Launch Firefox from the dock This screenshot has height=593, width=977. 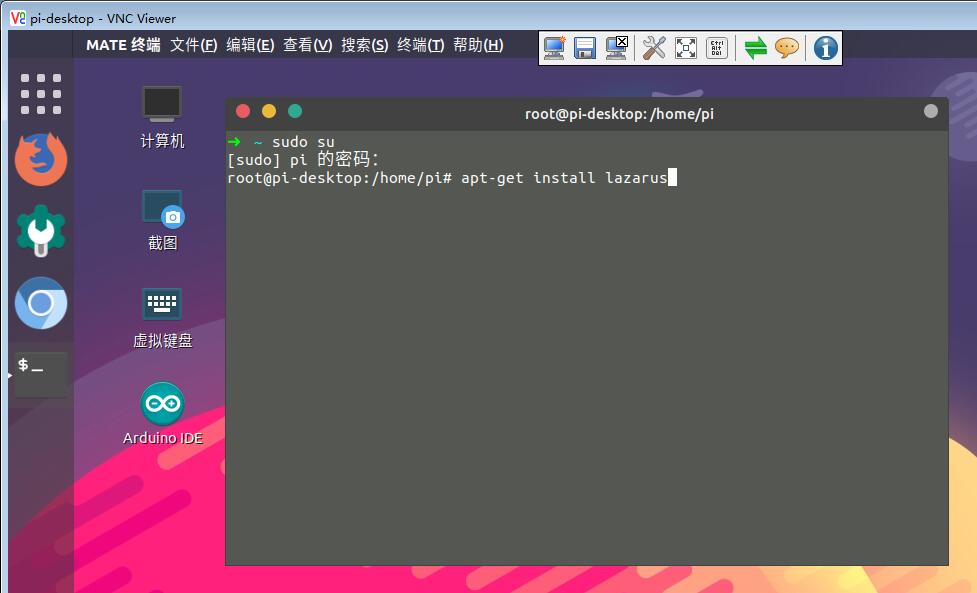point(41,159)
